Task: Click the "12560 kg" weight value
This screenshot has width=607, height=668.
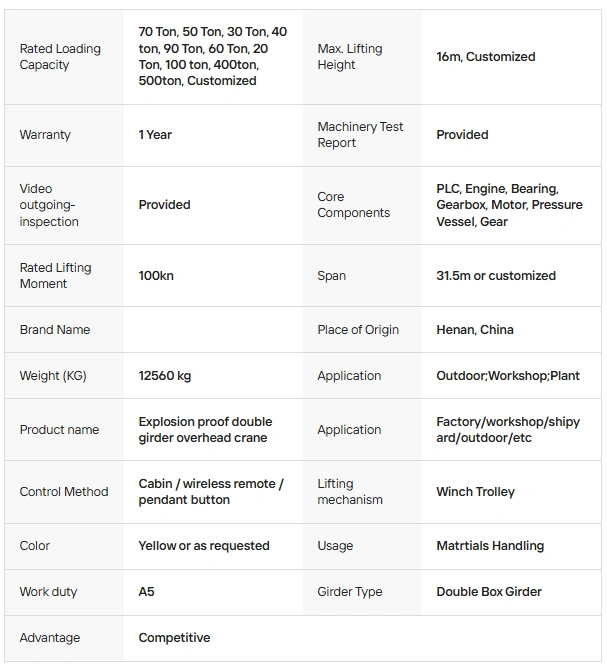Action: coord(165,376)
